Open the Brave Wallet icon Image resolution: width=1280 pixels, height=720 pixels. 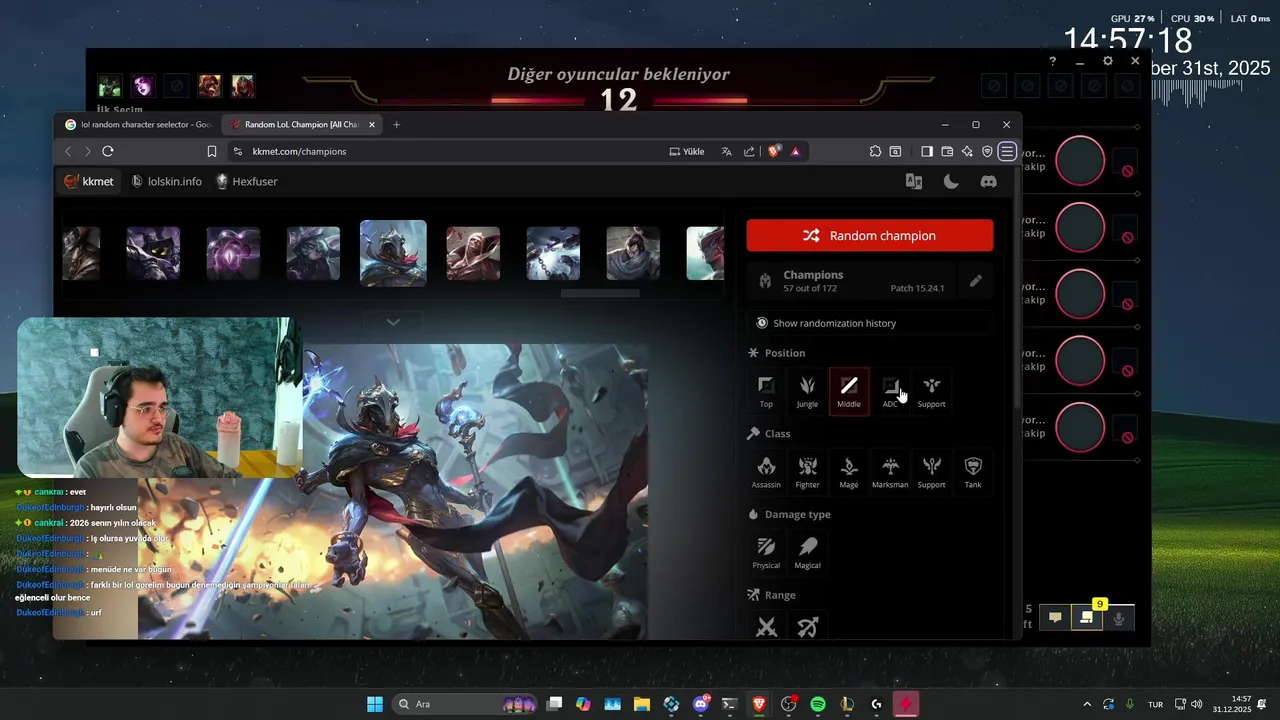(947, 151)
